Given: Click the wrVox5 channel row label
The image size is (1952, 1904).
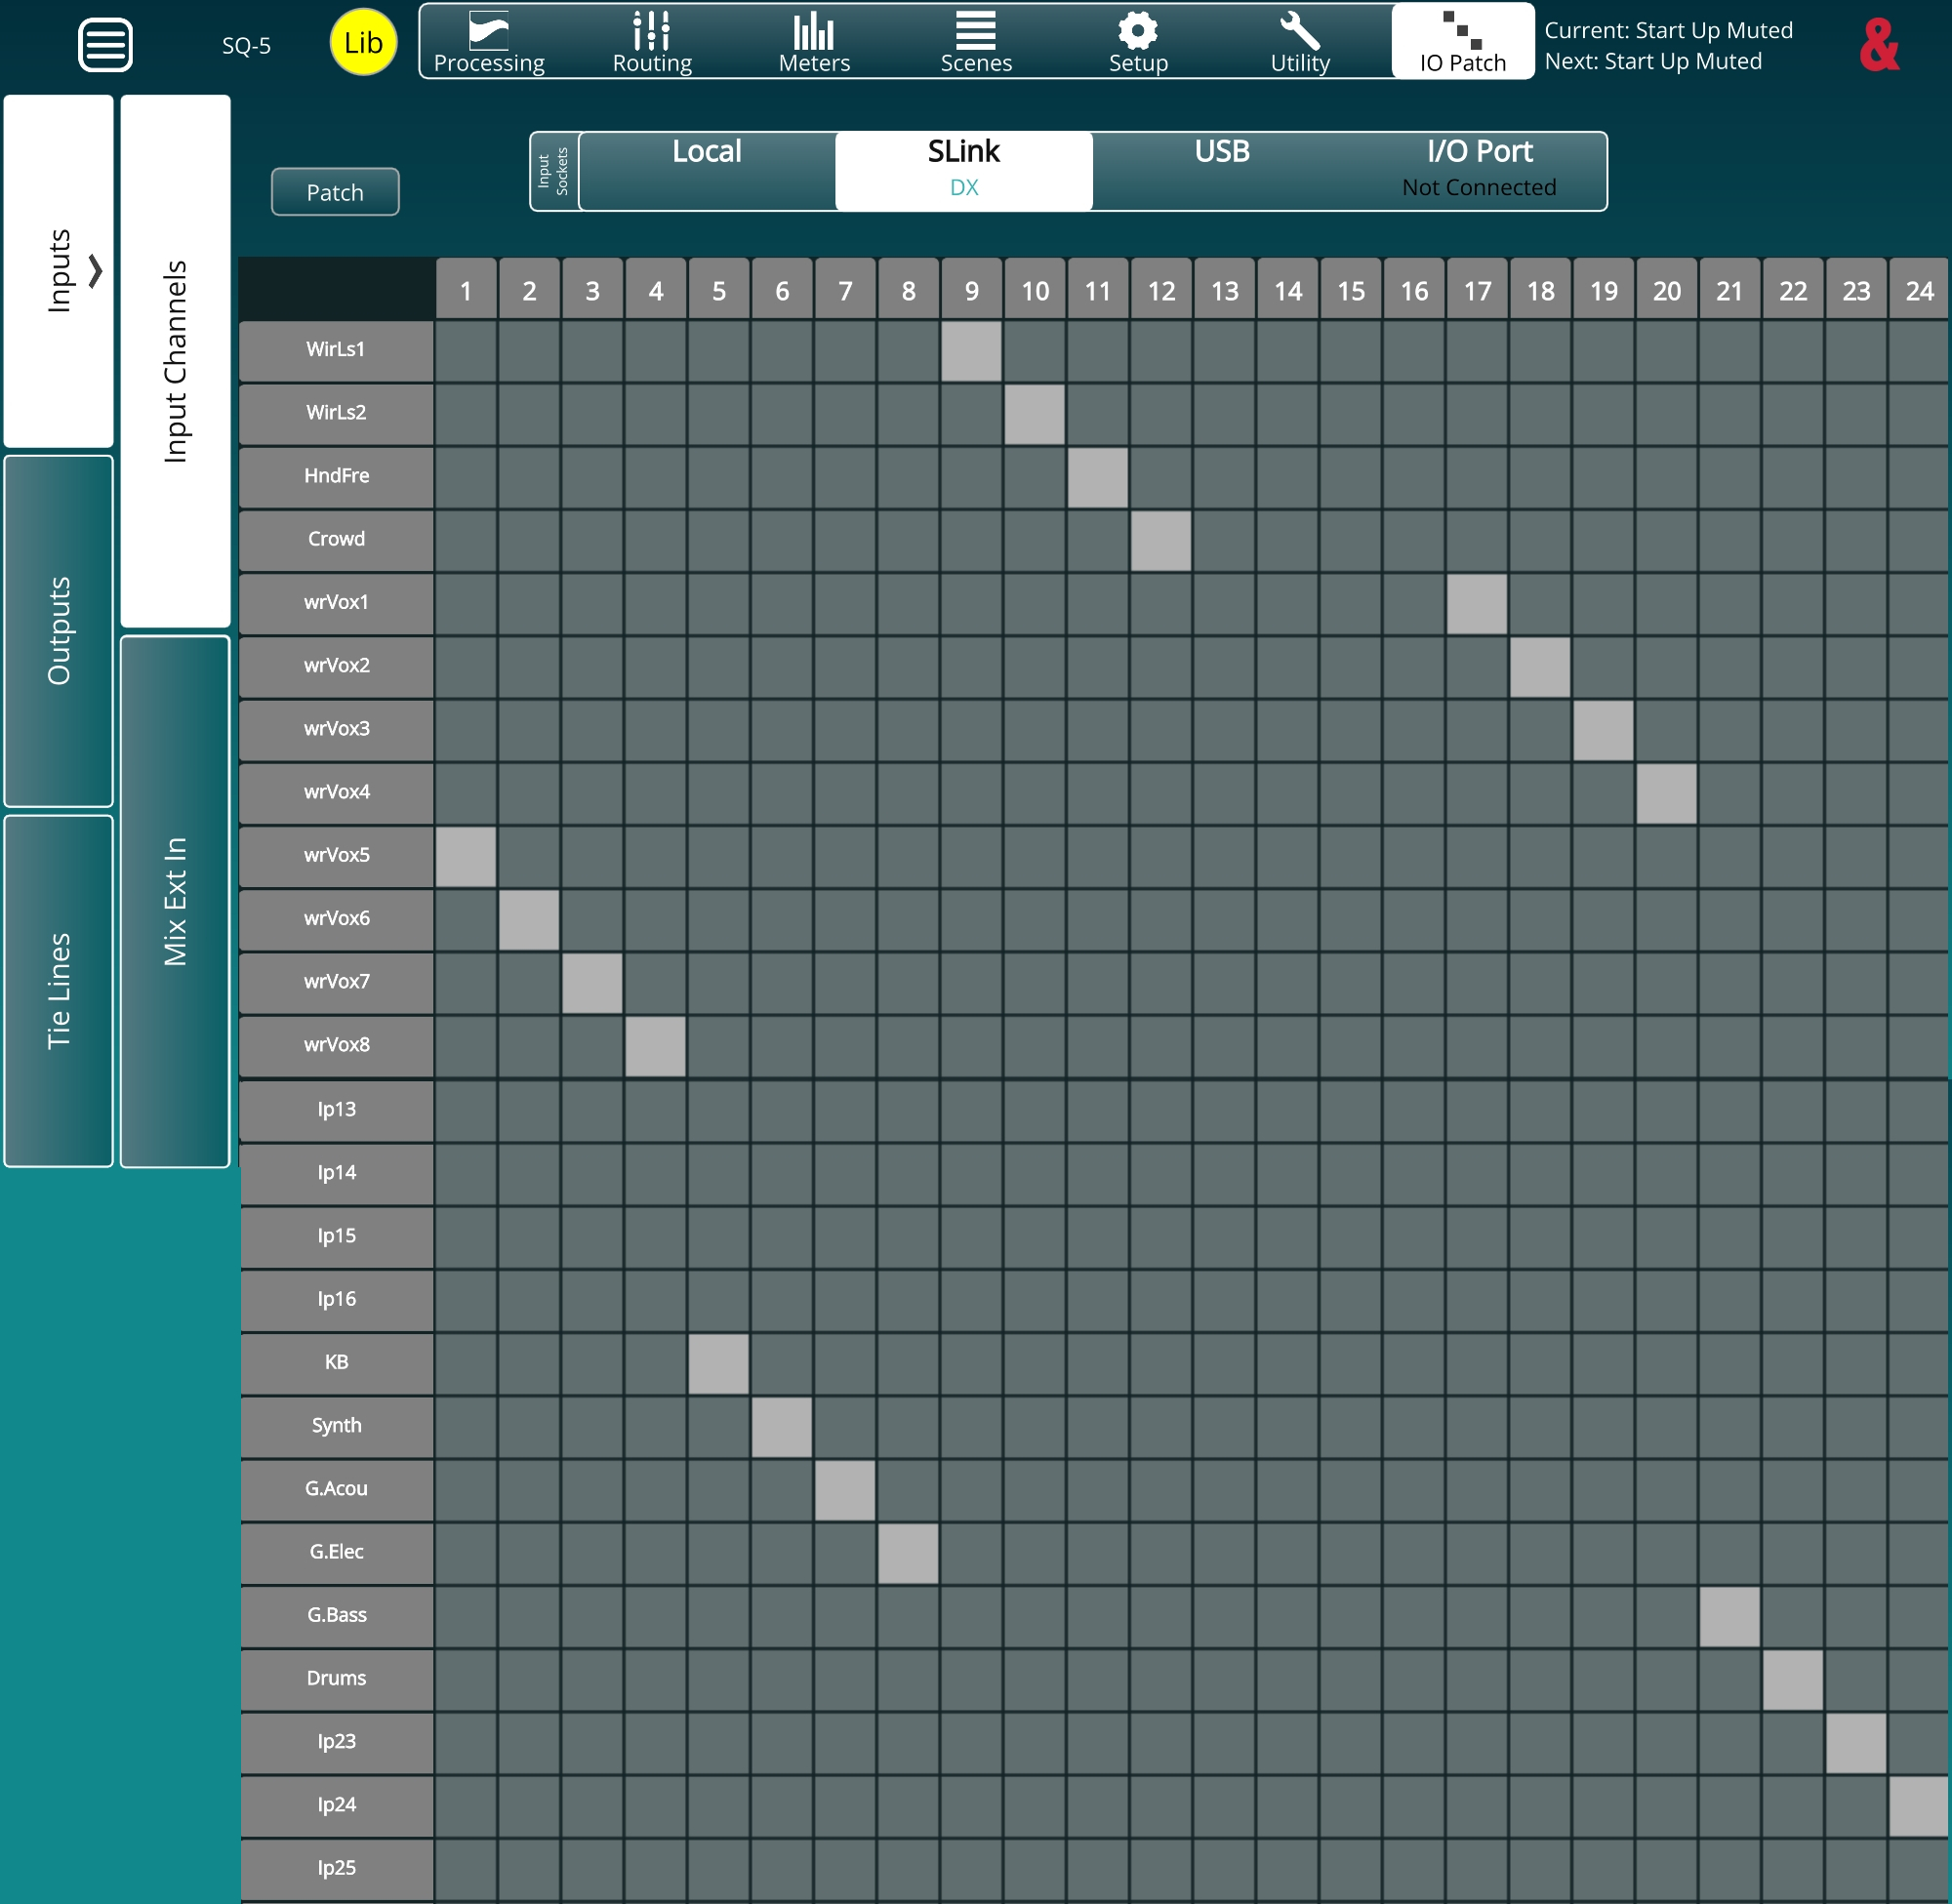Looking at the screenshot, I should [337, 856].
